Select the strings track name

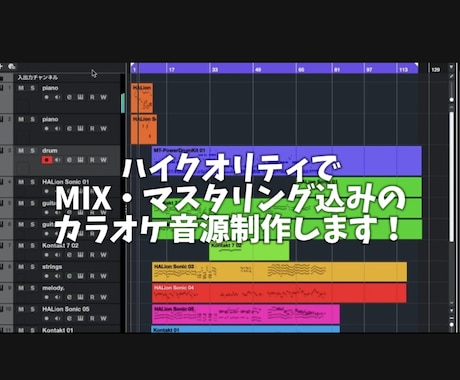pyautogui.click(x=52, y=267)
